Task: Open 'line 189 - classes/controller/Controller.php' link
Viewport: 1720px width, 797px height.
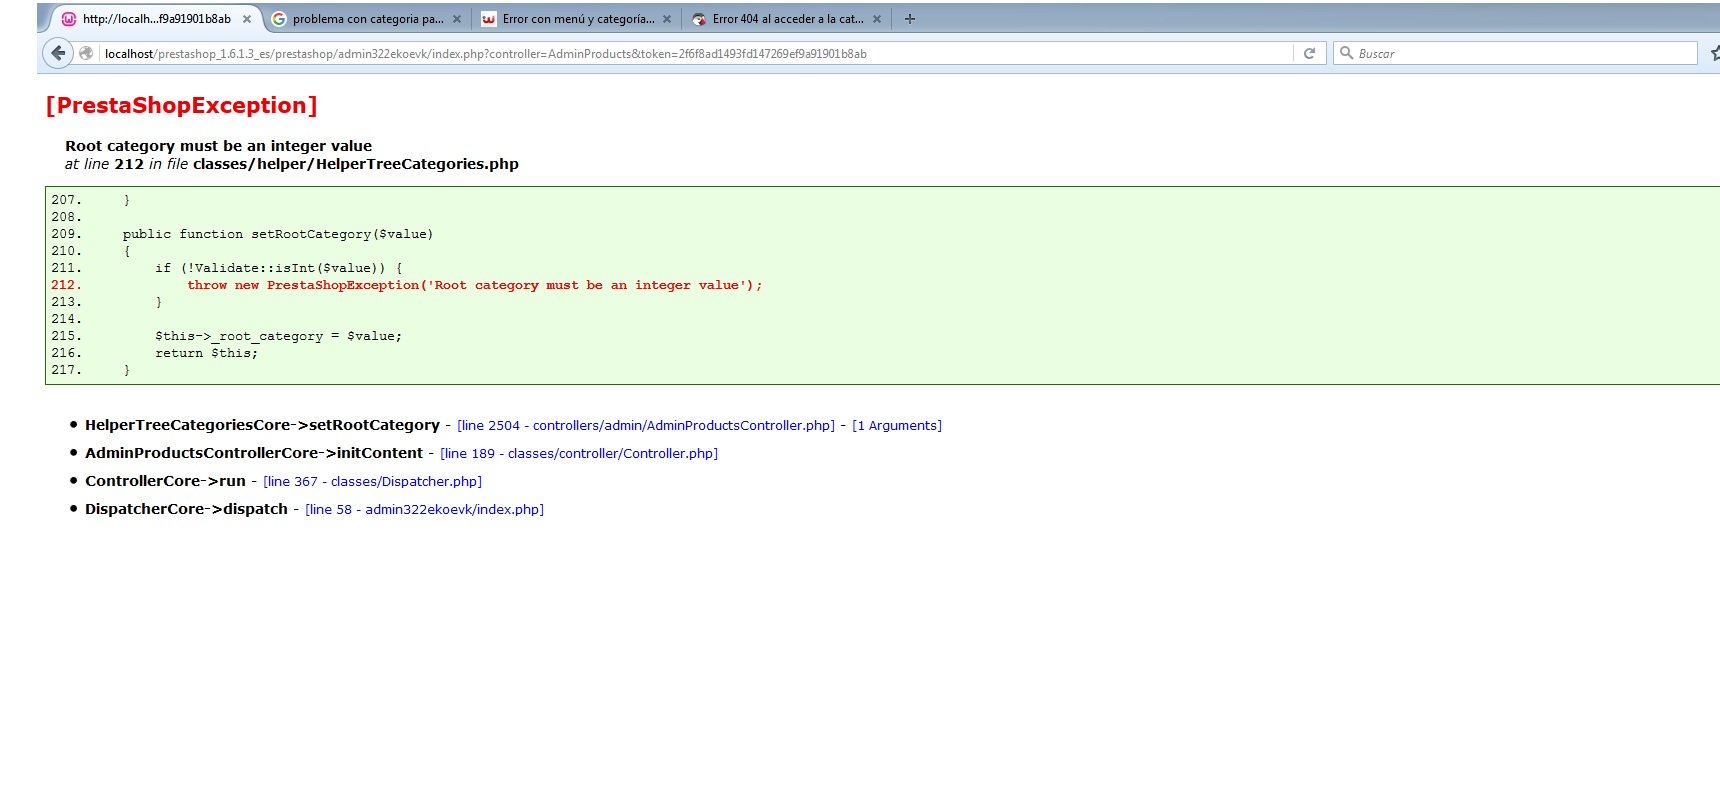Action: [579, 454]
